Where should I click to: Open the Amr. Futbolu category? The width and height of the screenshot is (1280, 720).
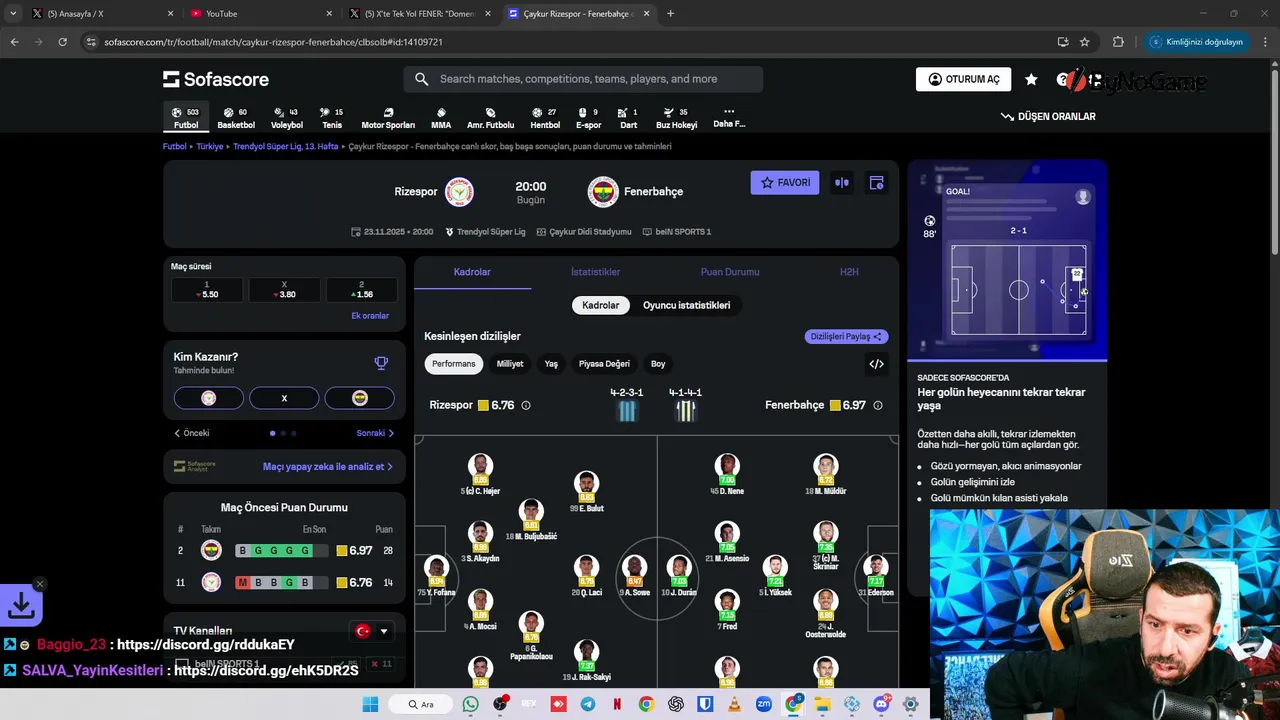[490, 118]
